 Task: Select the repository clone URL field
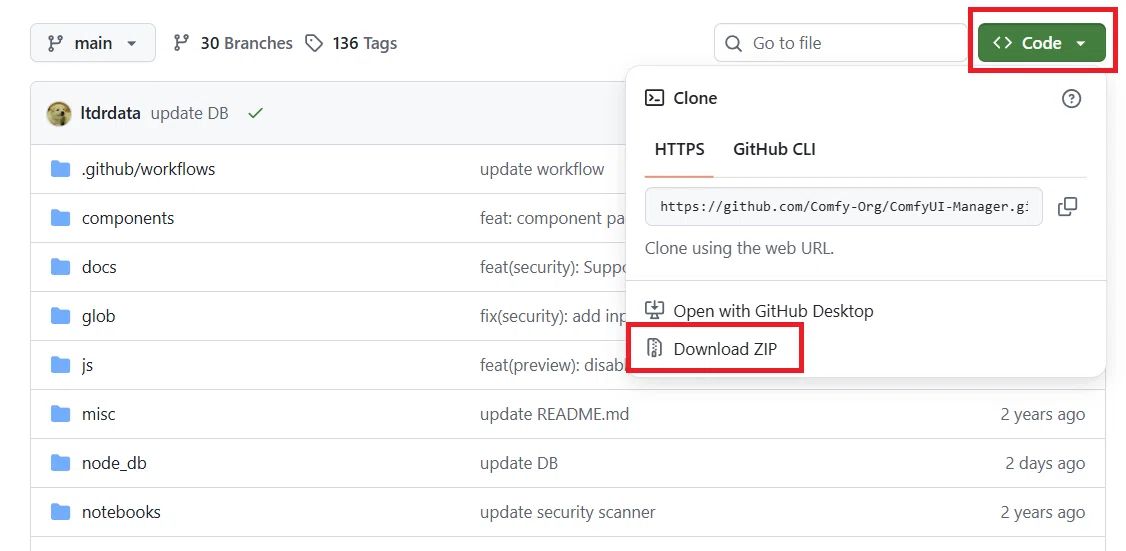(x=843, y=207)
